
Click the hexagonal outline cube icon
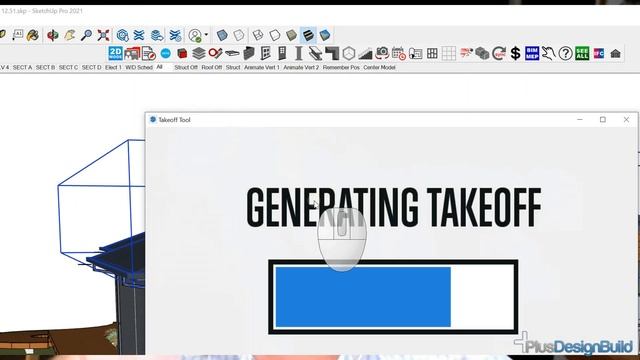(349, 53)
